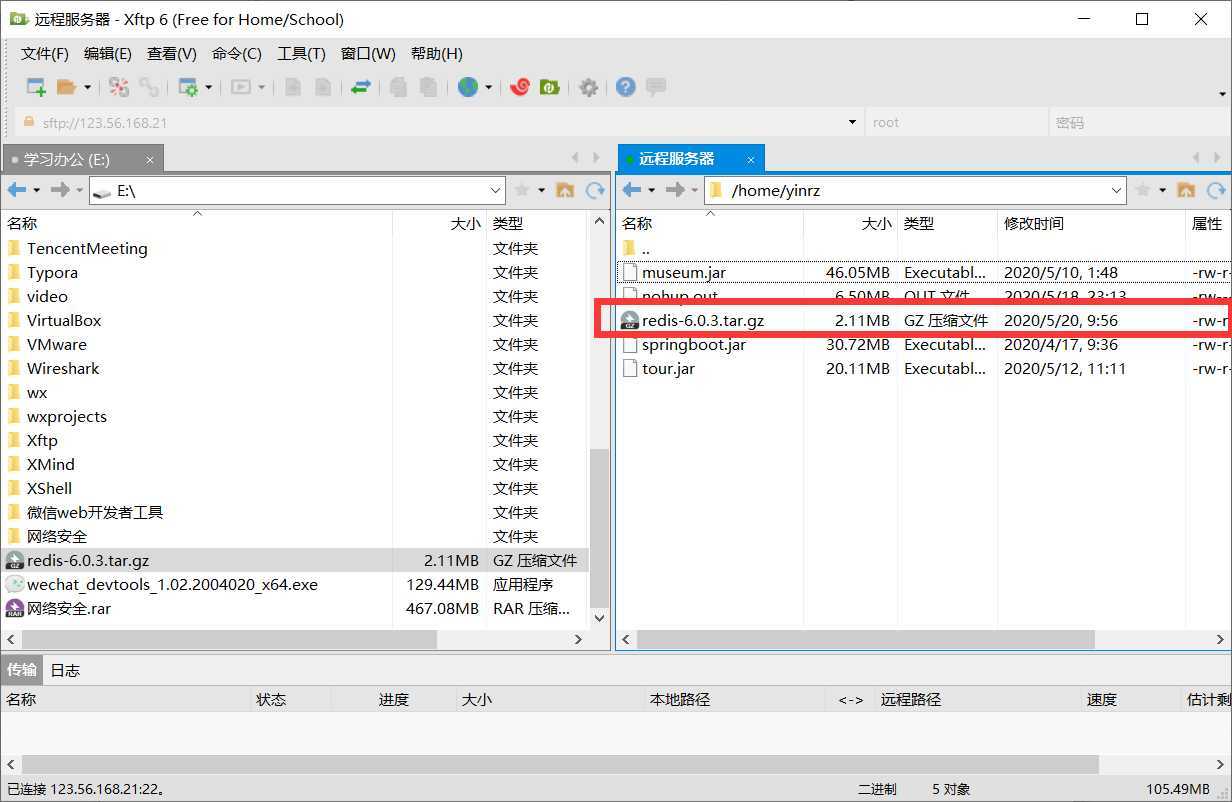Click the New Session toolbar icon

coord(36,87)
